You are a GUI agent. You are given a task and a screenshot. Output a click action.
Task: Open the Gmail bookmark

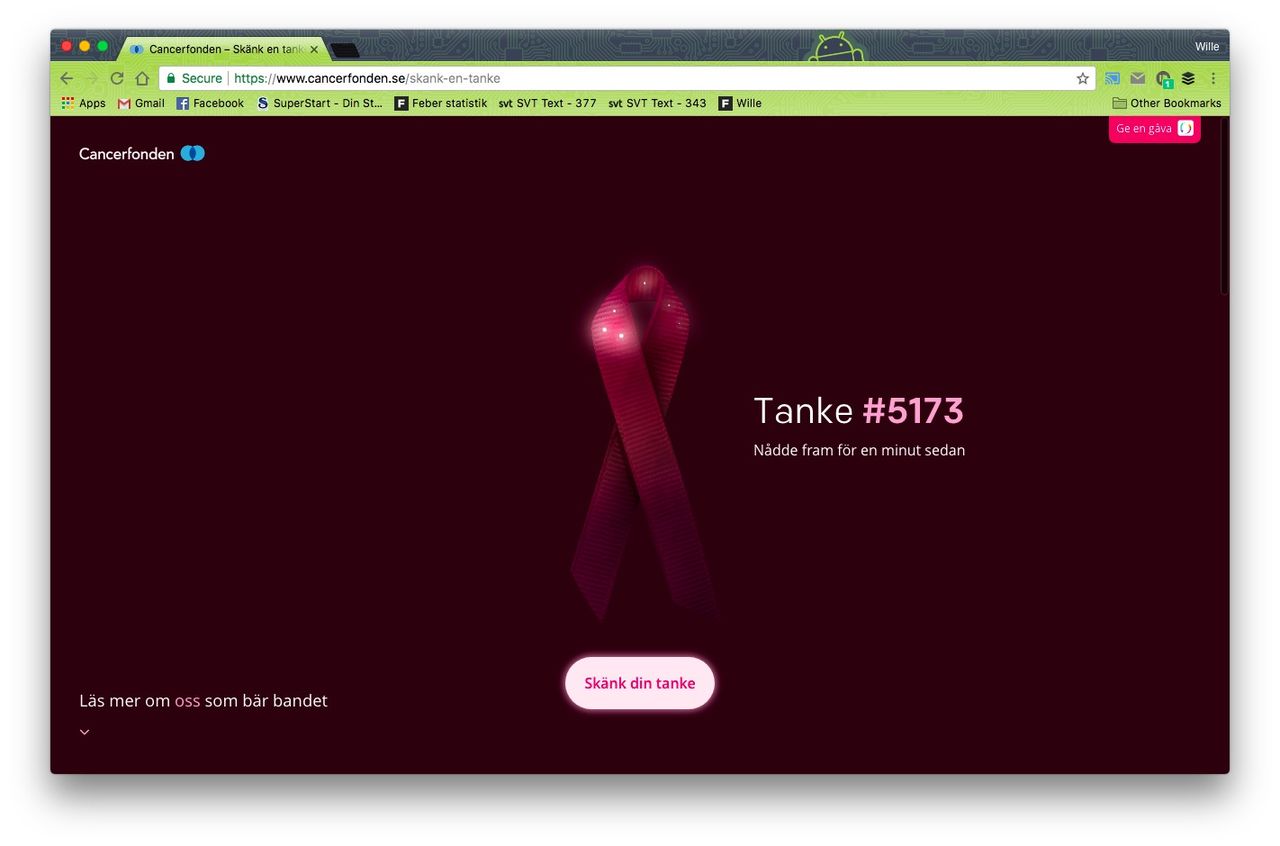coord(141,103)
